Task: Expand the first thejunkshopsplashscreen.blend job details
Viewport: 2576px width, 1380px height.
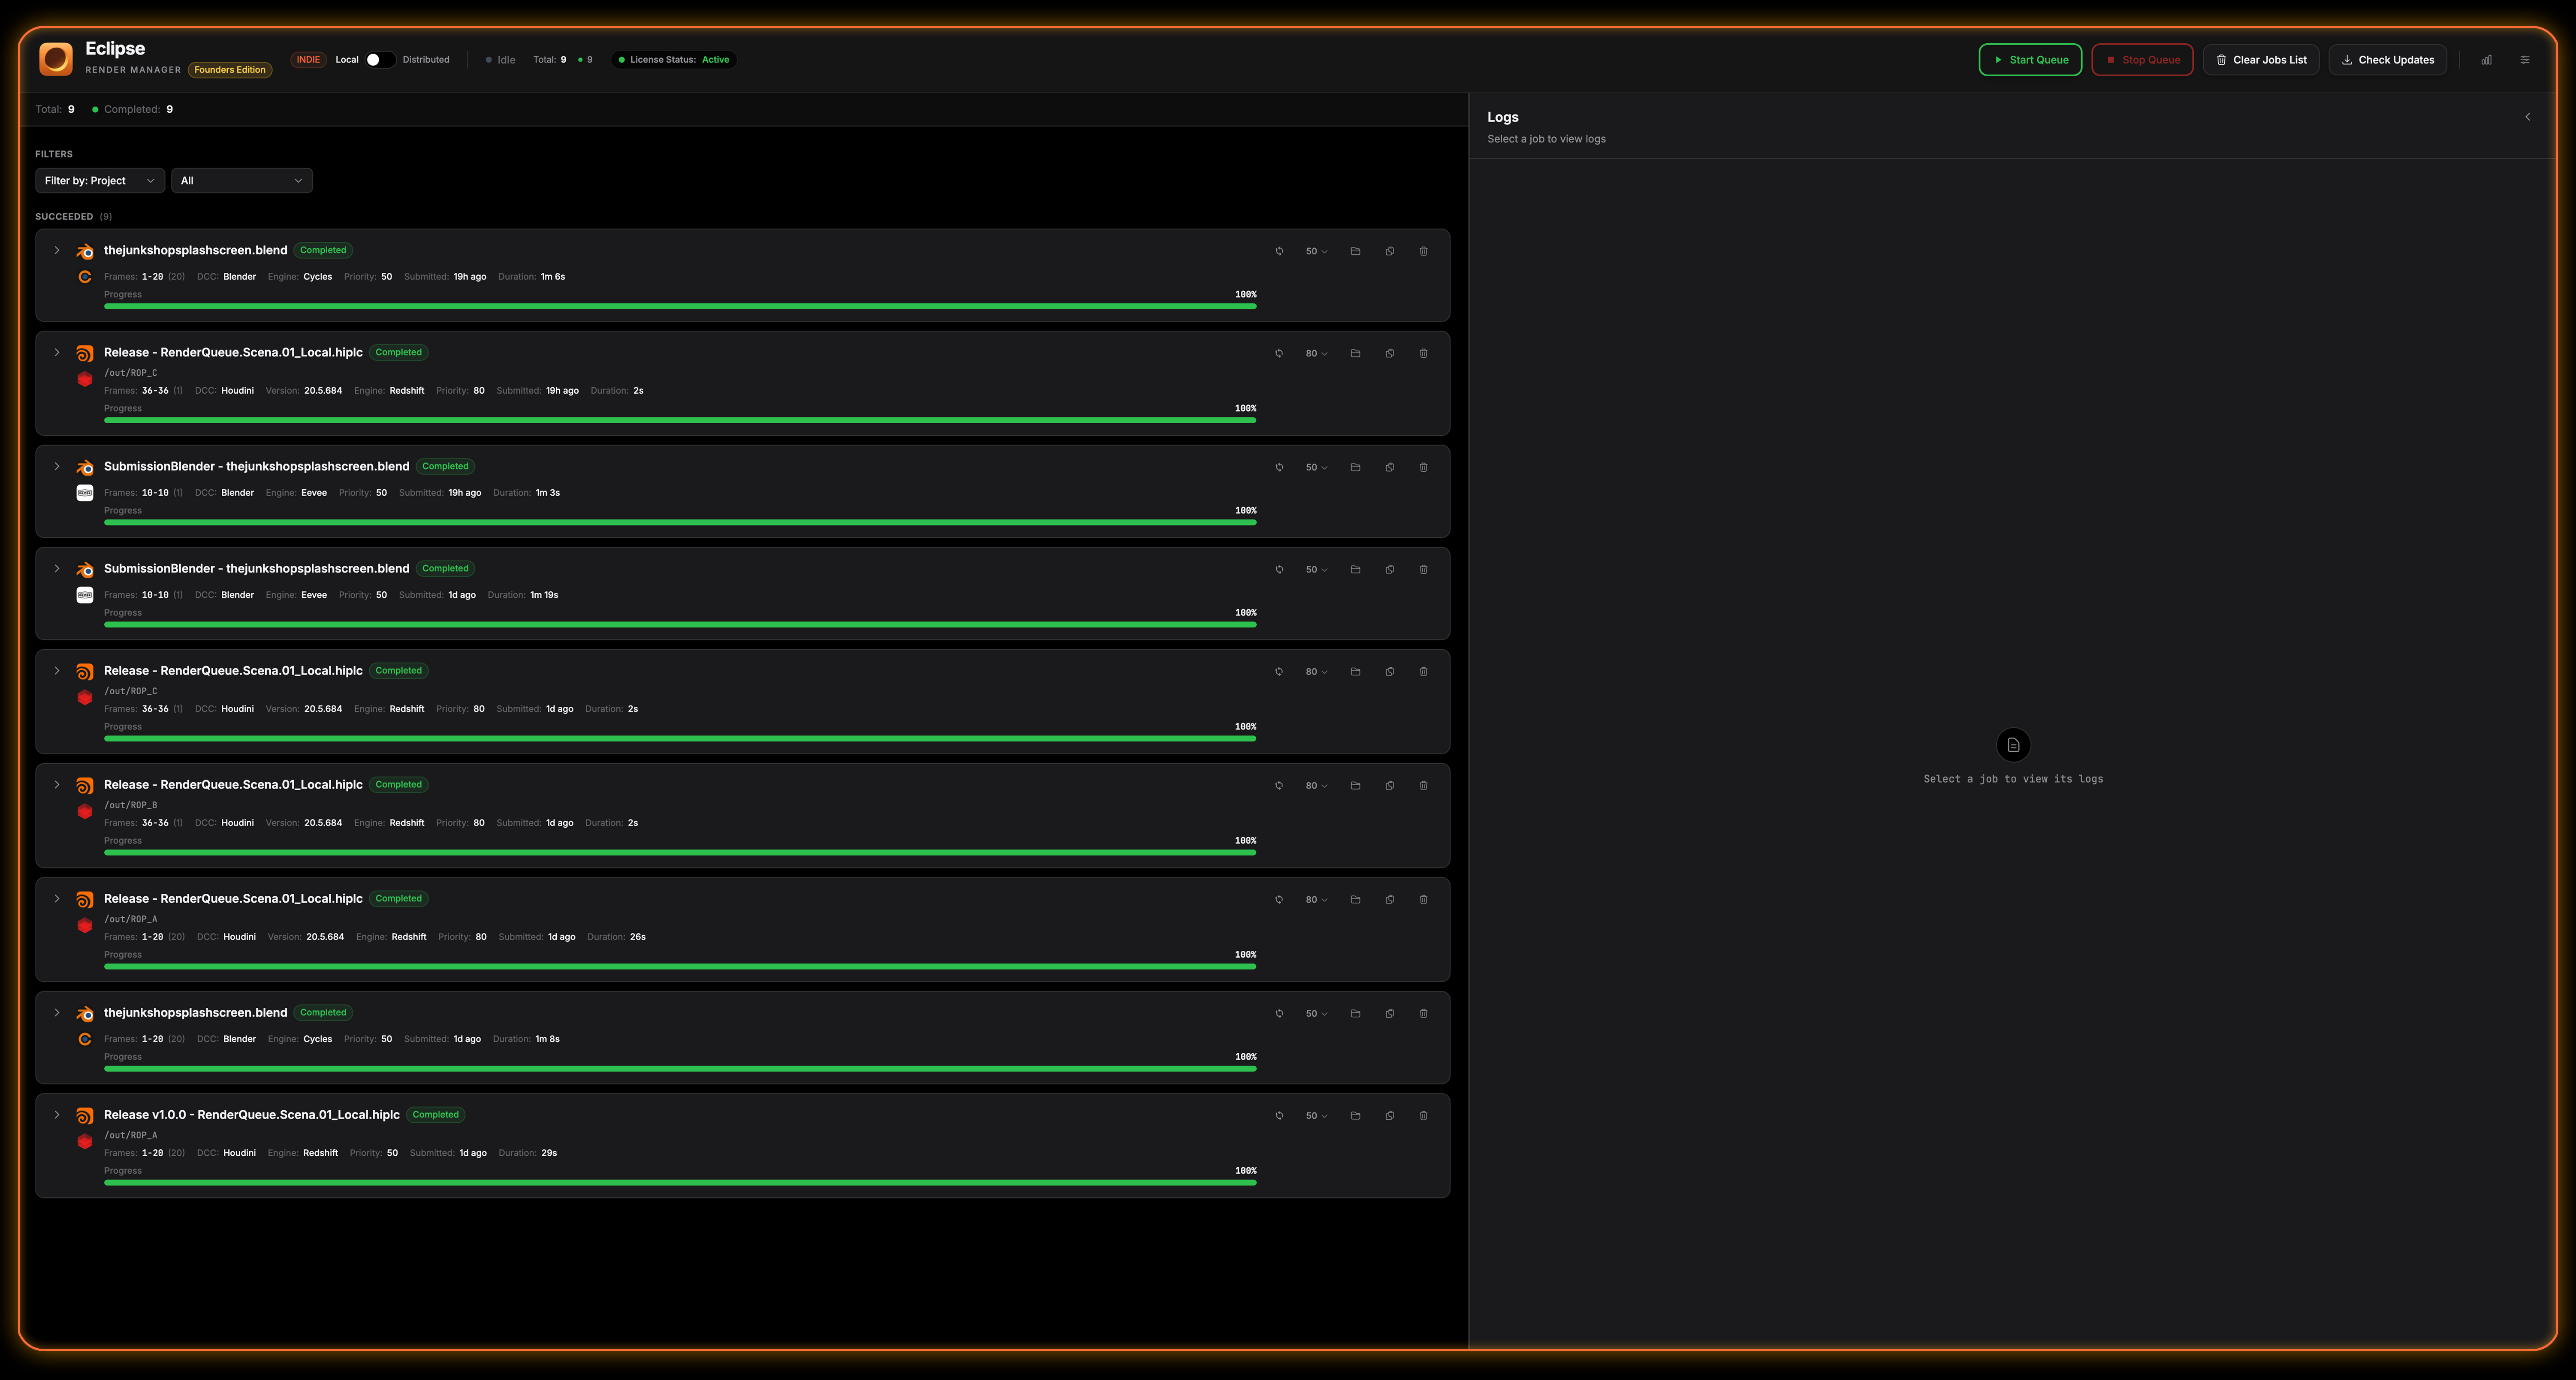Action: coord(57,250)
